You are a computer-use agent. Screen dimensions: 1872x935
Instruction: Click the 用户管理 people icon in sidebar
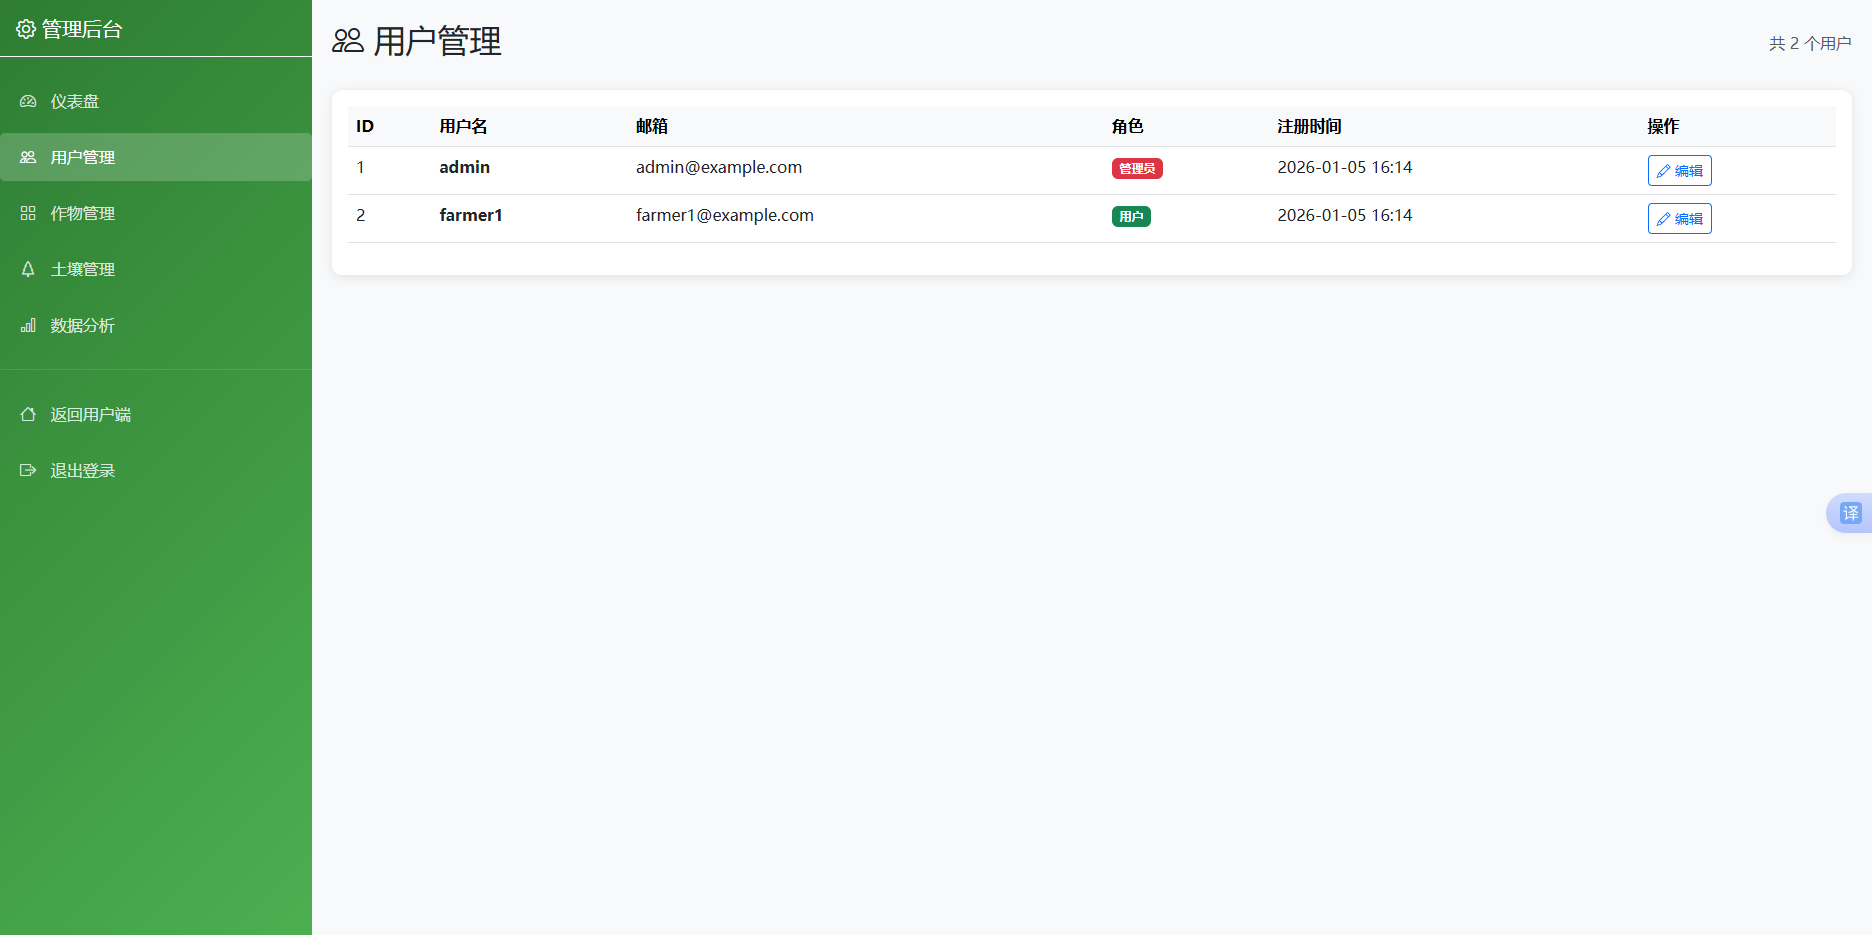(x=28, y=157)
